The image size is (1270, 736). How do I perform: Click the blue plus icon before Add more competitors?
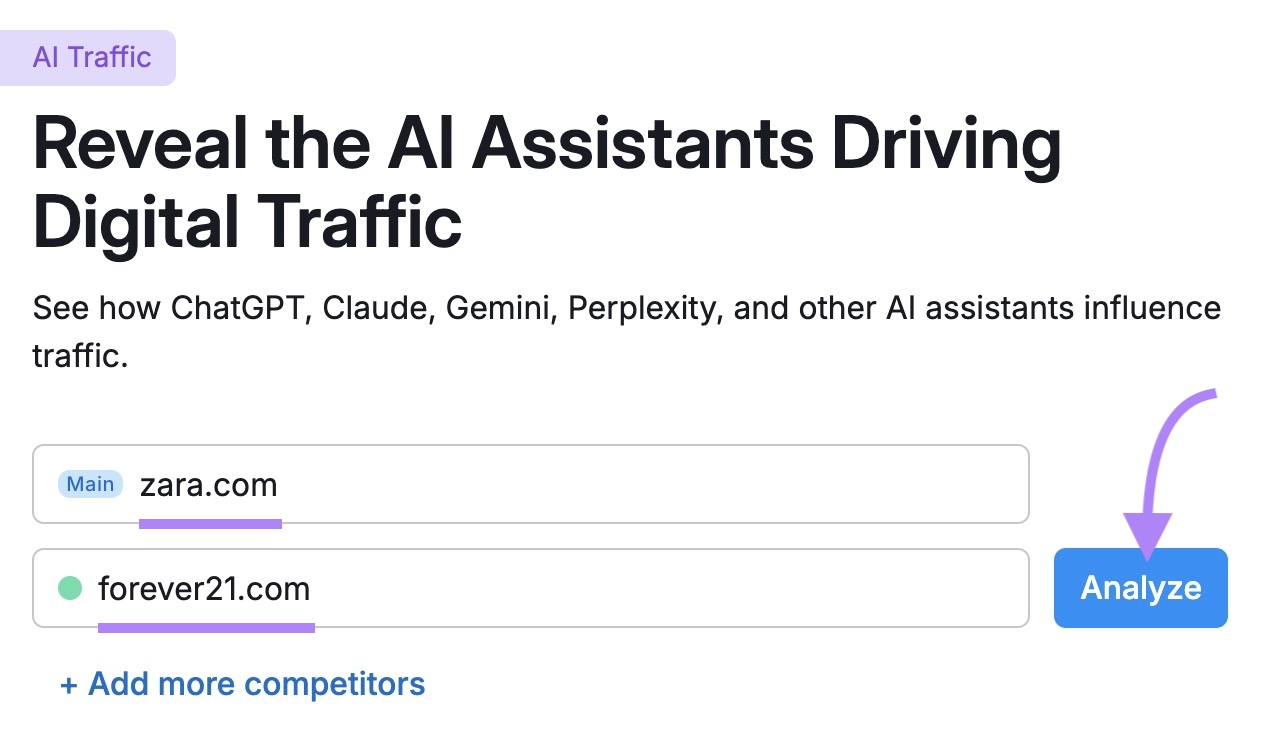point(70,684)
